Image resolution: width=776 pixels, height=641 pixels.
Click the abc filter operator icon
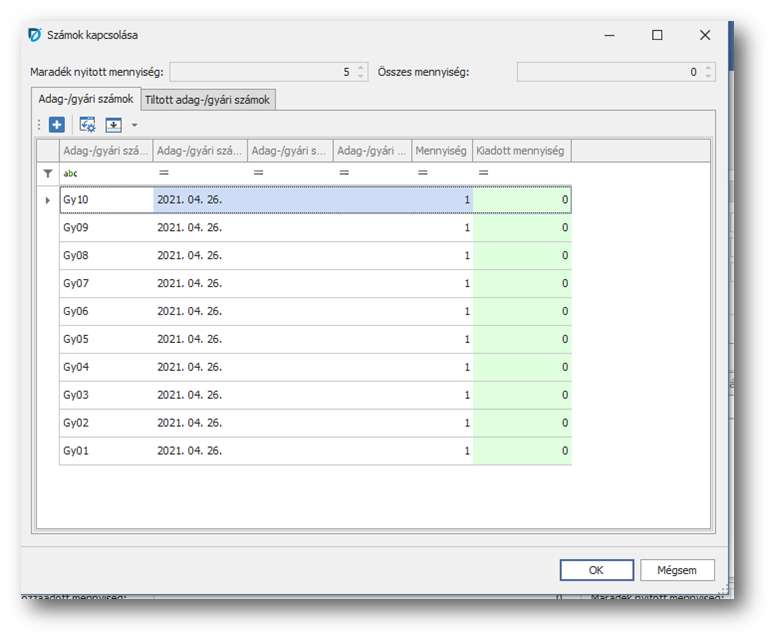[x=70, y=173]
